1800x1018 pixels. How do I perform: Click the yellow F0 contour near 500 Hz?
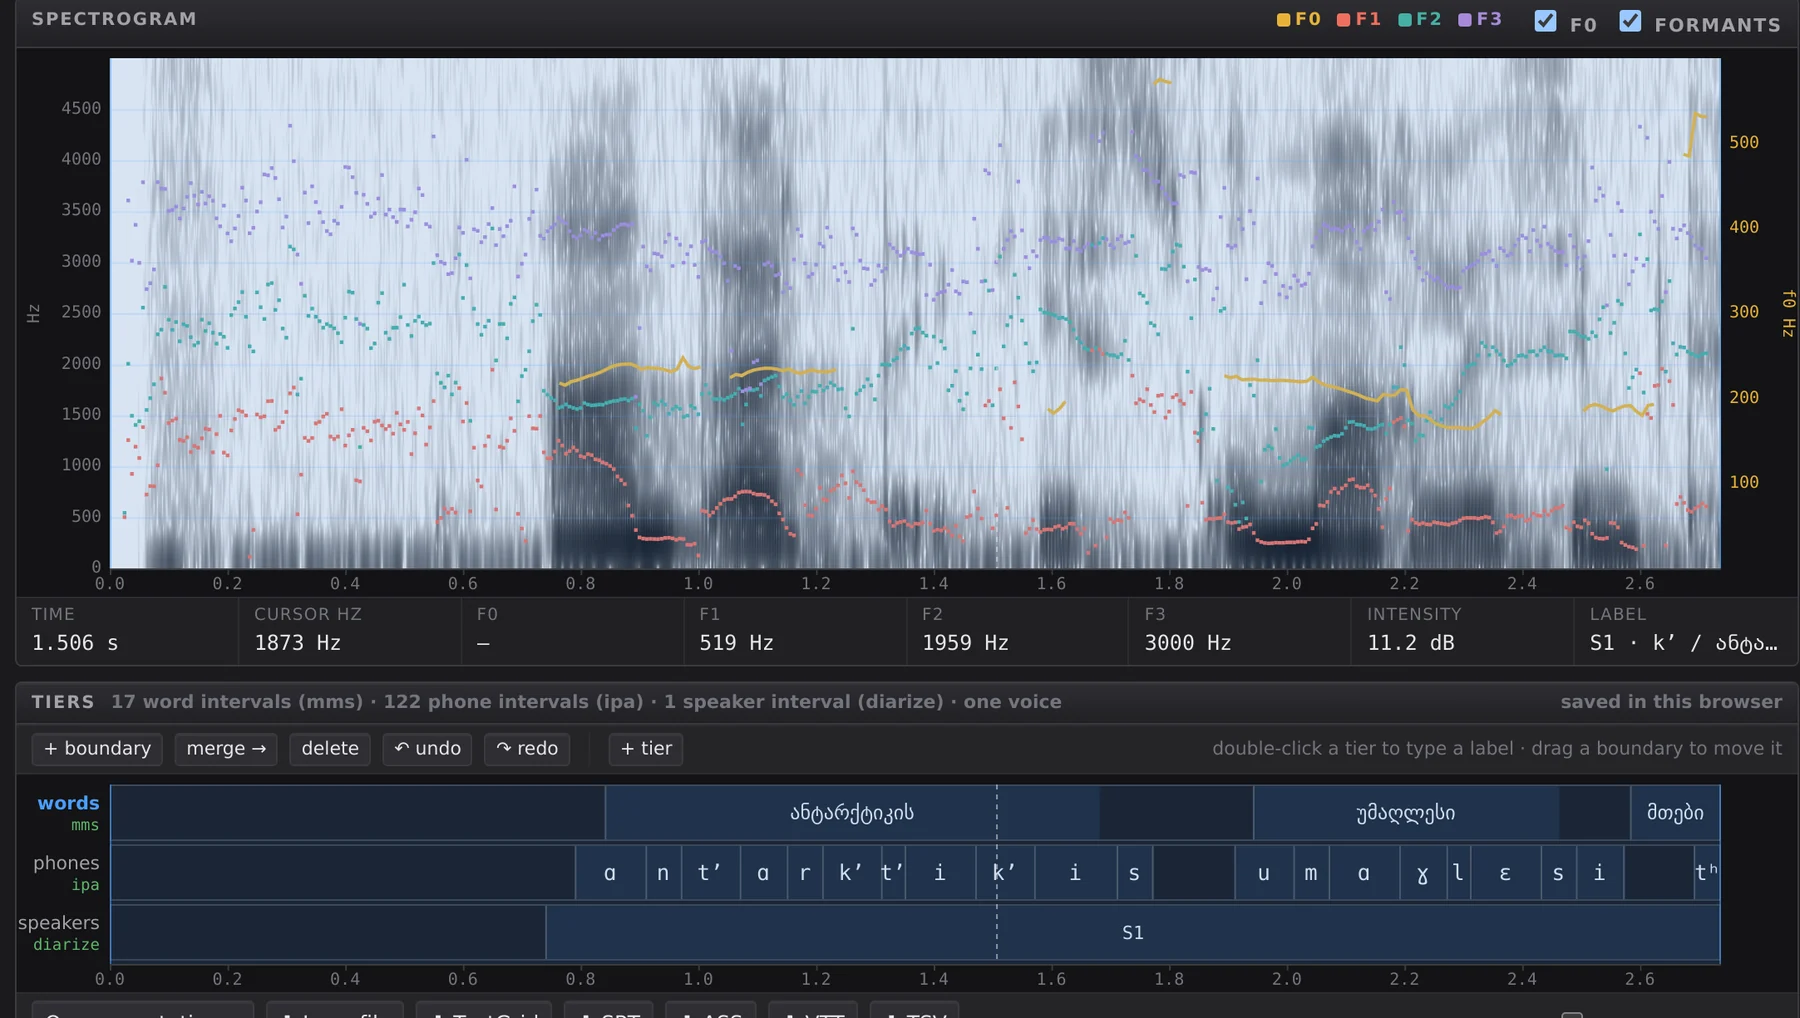coord(1695,134)
